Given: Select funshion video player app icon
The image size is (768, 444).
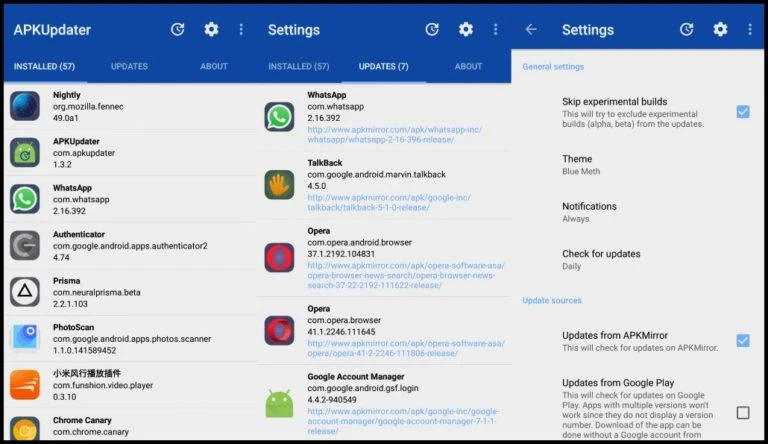Looking at the screenshot, I should [x=24, y=385].
